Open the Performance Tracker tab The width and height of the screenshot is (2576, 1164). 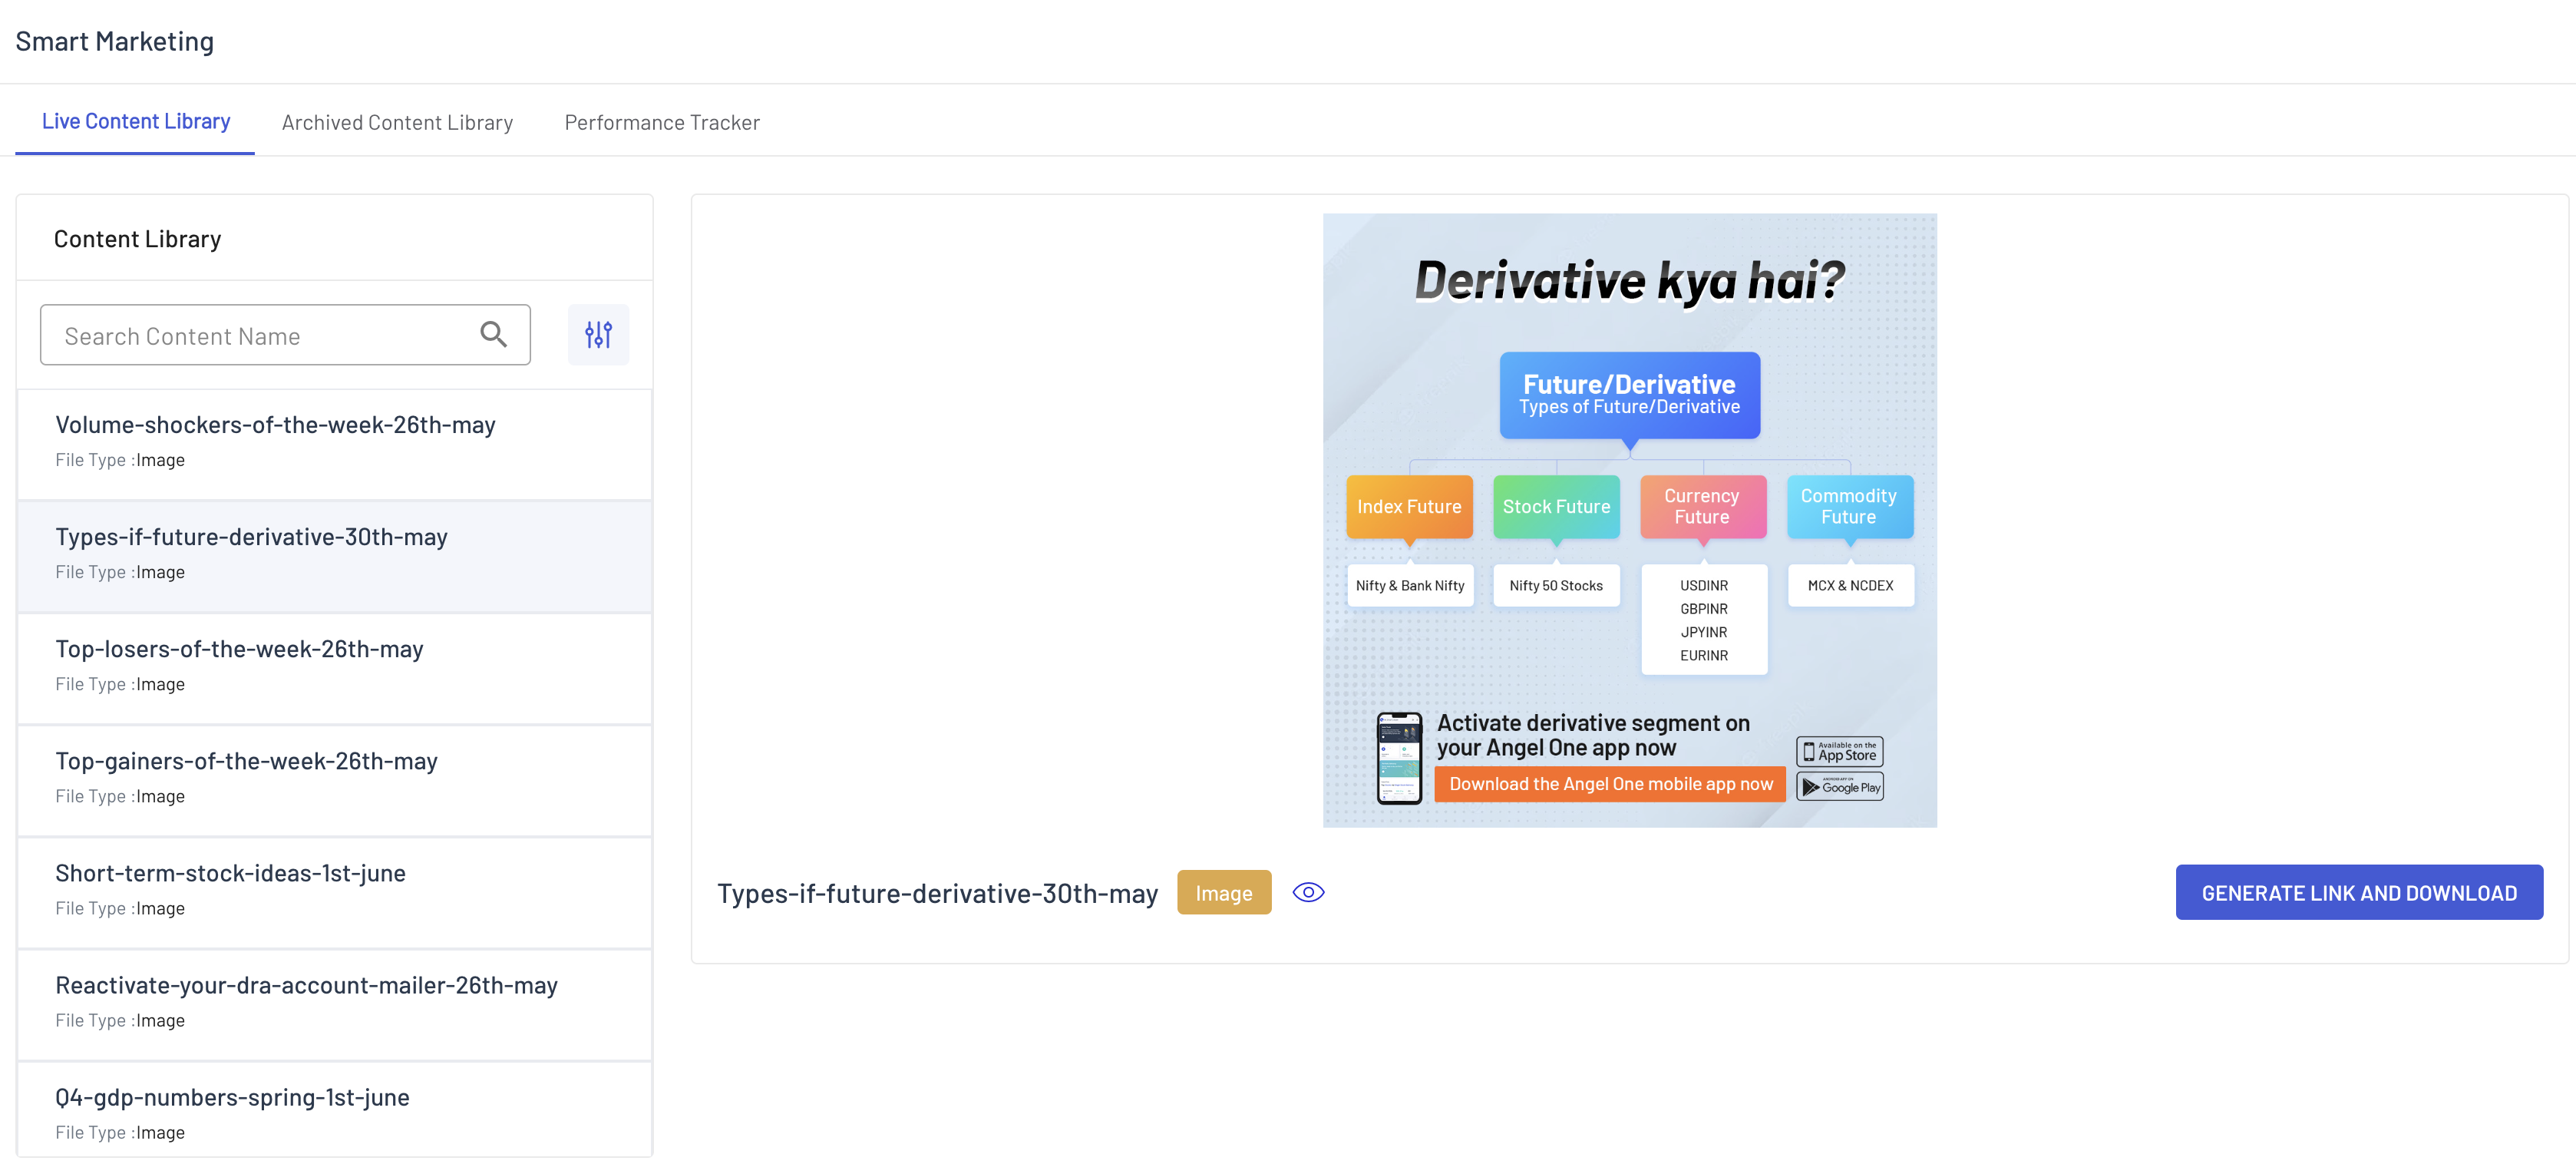coord(661,122)
